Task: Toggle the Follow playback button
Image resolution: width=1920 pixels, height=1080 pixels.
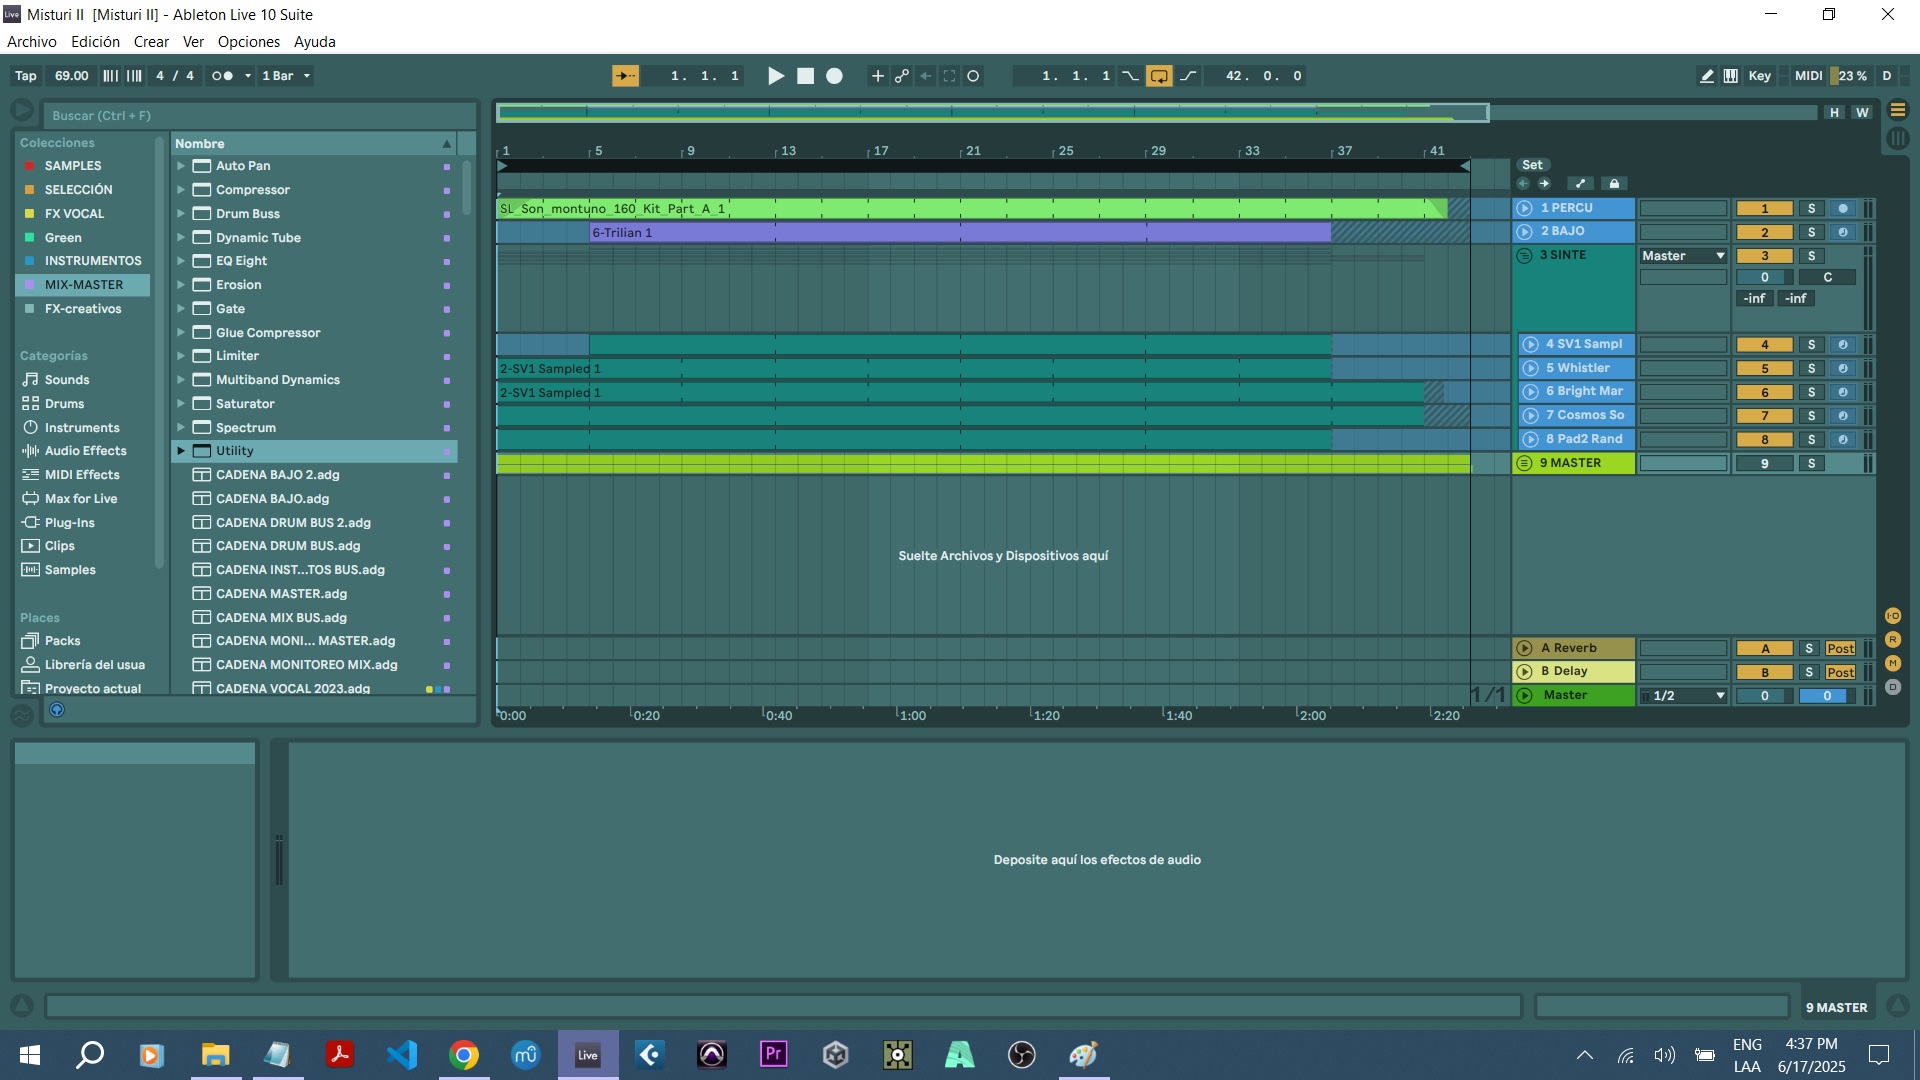Action: tap(626, 76)
